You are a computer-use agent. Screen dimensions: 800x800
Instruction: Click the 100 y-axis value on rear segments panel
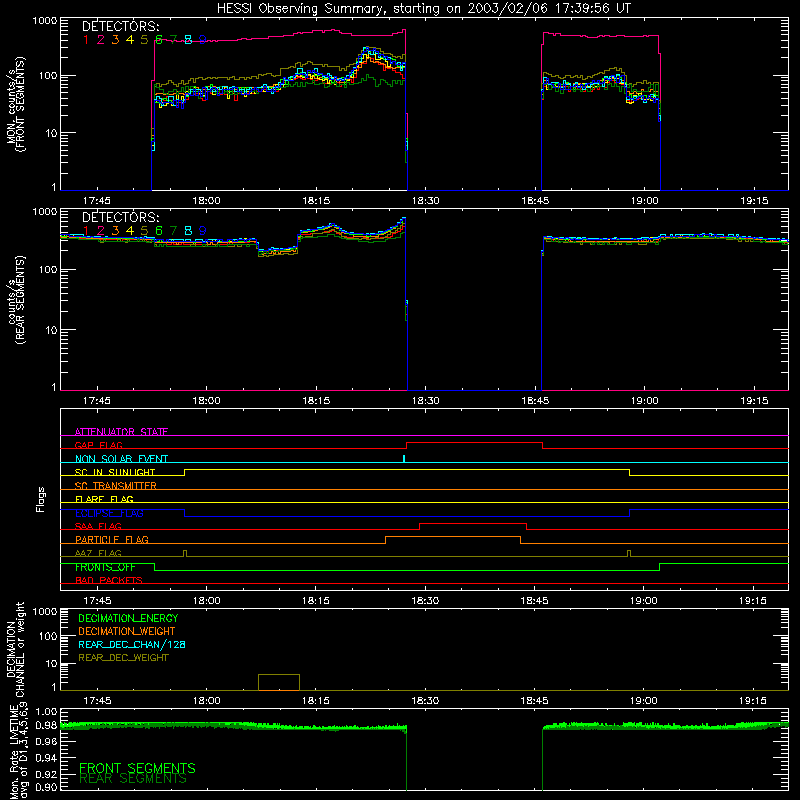[48, 269]
